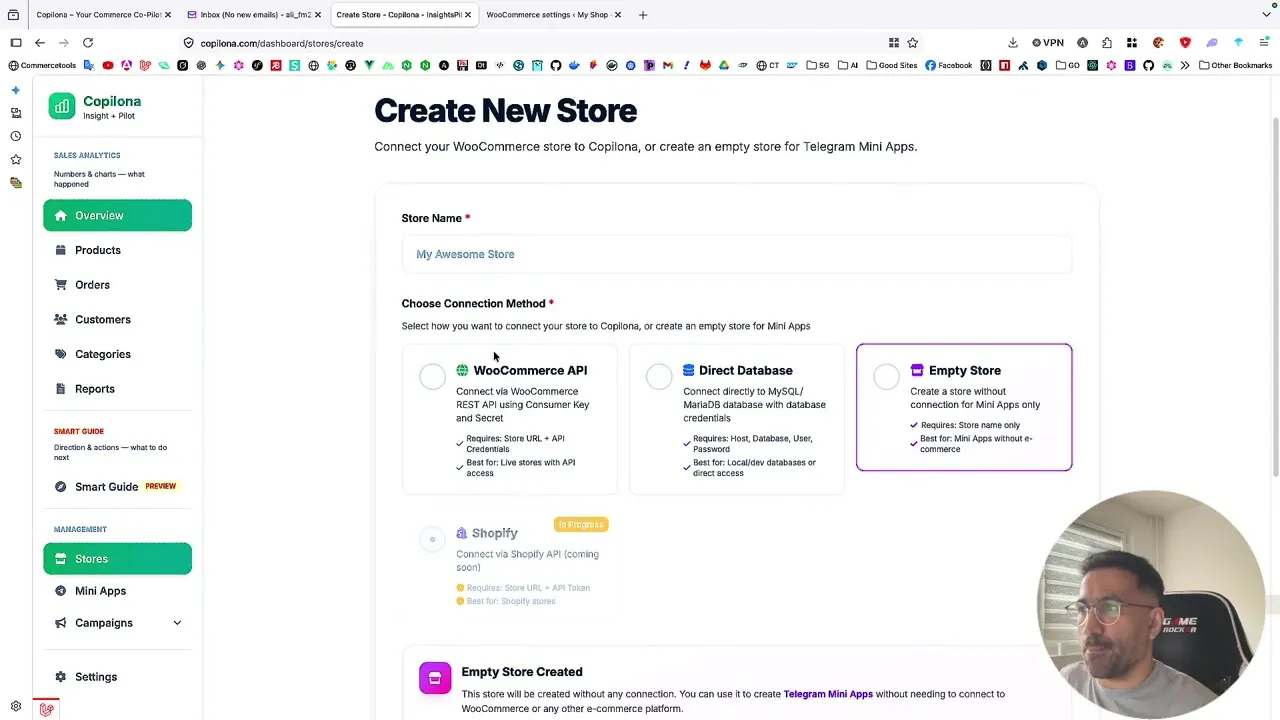Focus the Store Name input field
The image size is (1280, 720).
737,254
